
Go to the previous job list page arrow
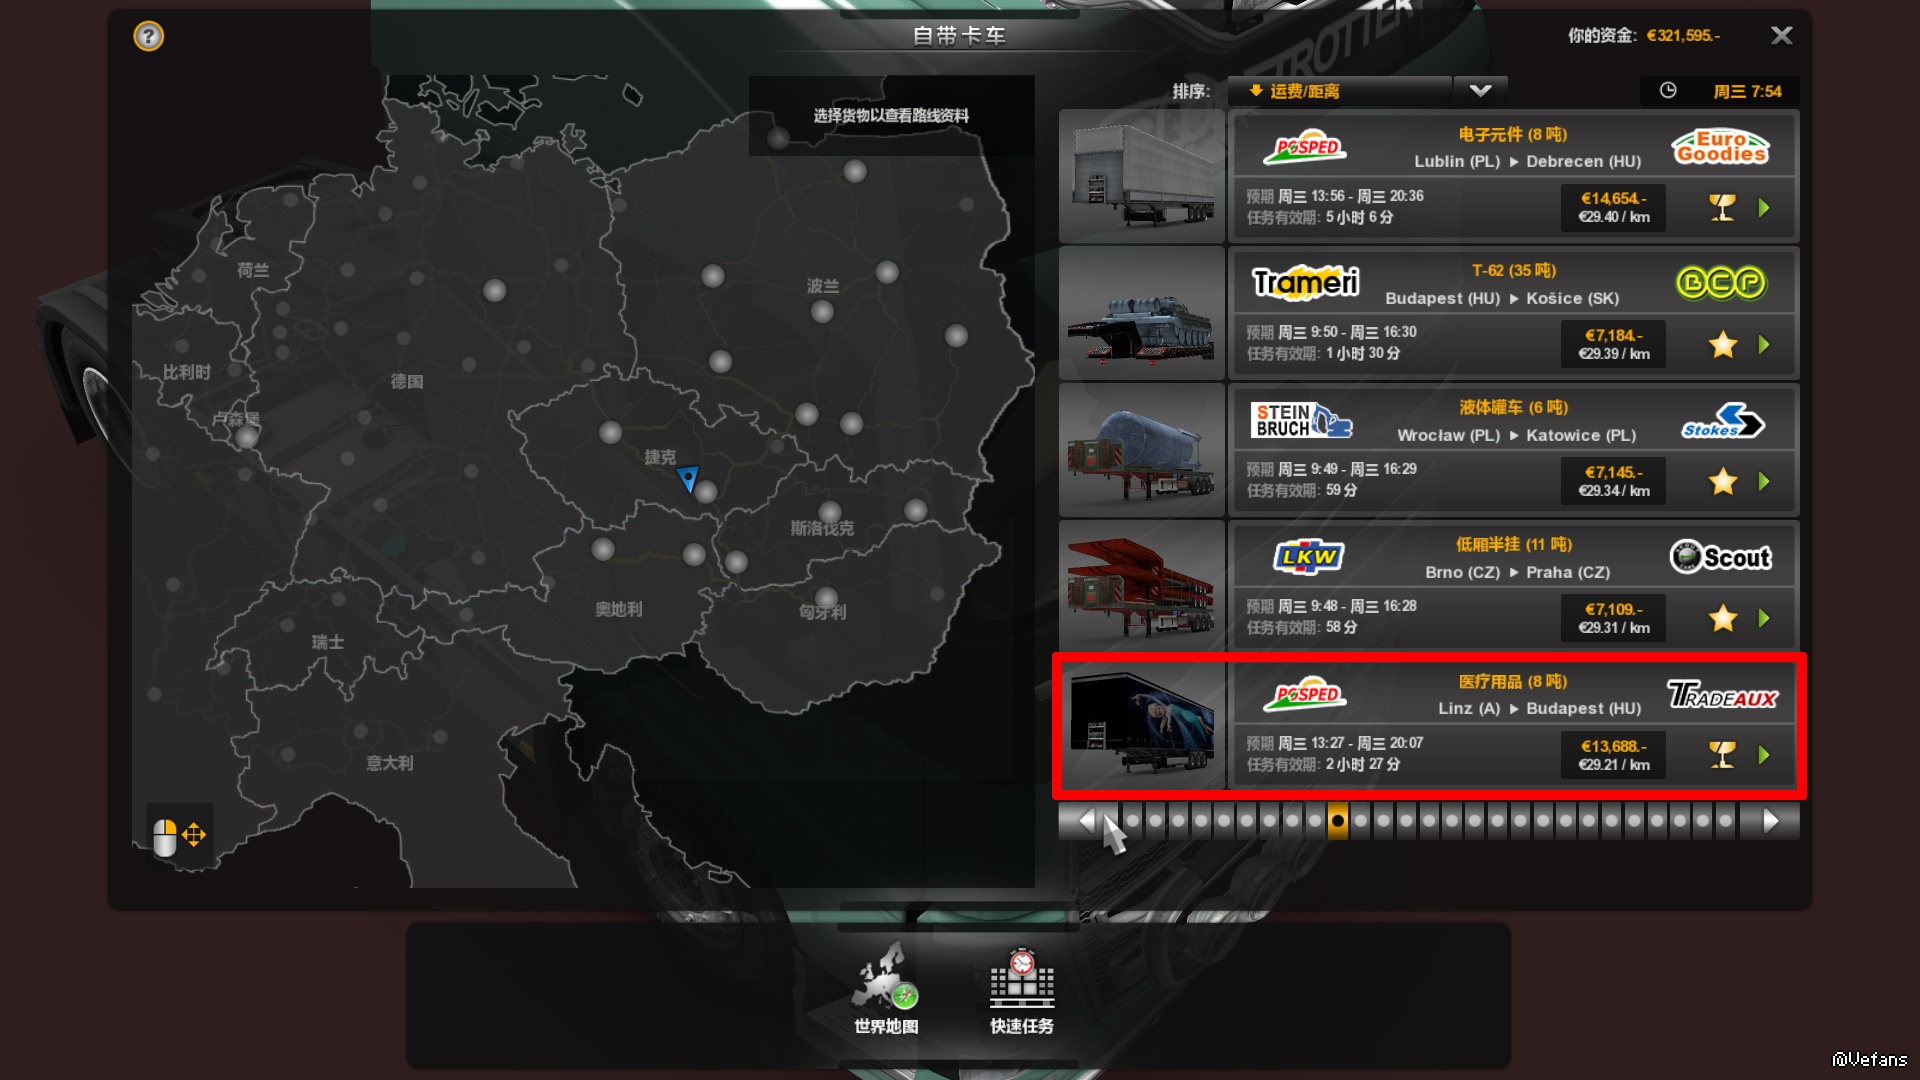(x=1087, y=821)
